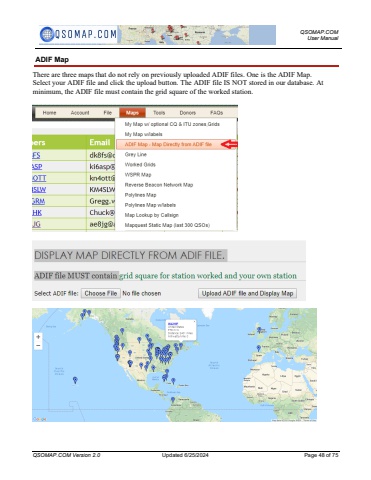This screenshot has width=371, height=480.
Task: Select Grey Line from Maps dropdown
Action: click(136, 154)
